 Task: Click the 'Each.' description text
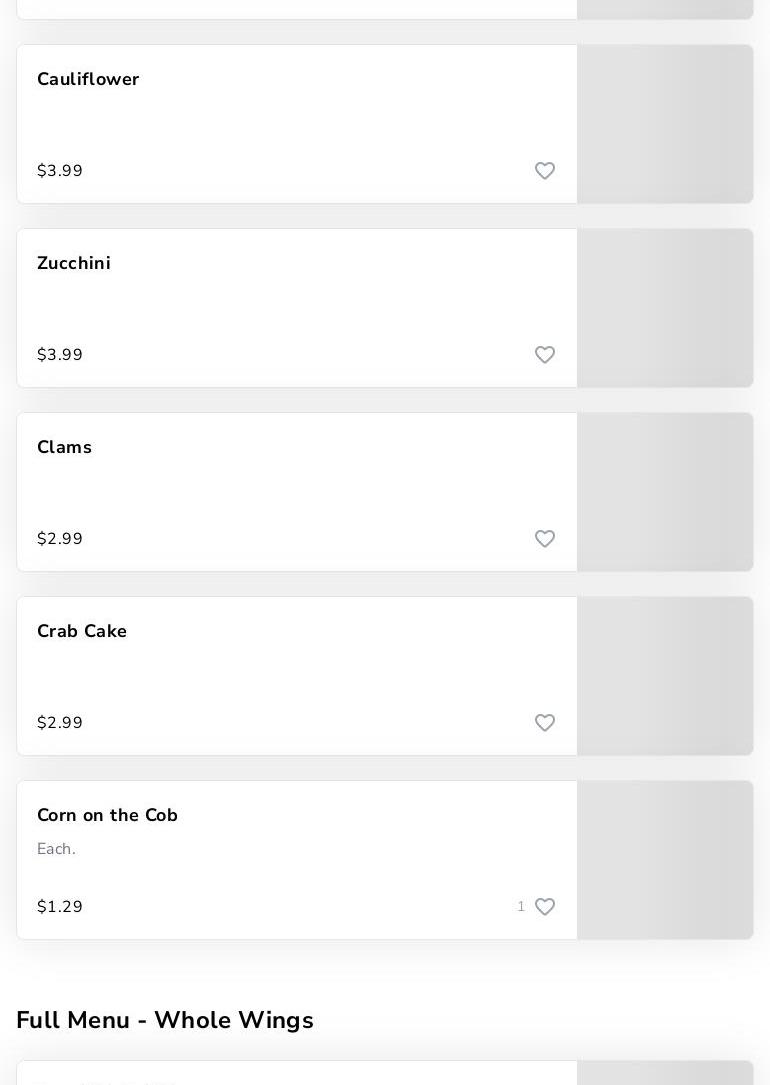(x=56, y=849)
